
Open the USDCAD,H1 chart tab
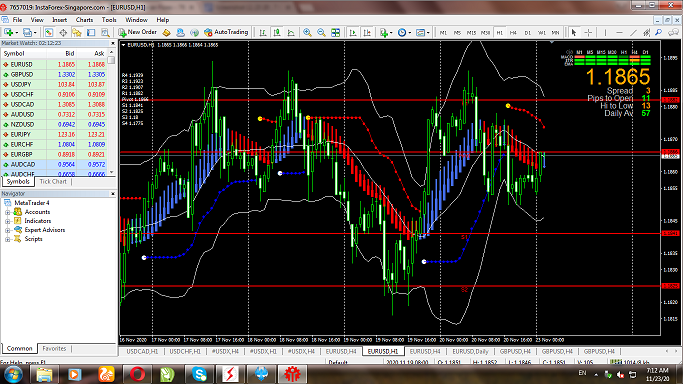142,351
